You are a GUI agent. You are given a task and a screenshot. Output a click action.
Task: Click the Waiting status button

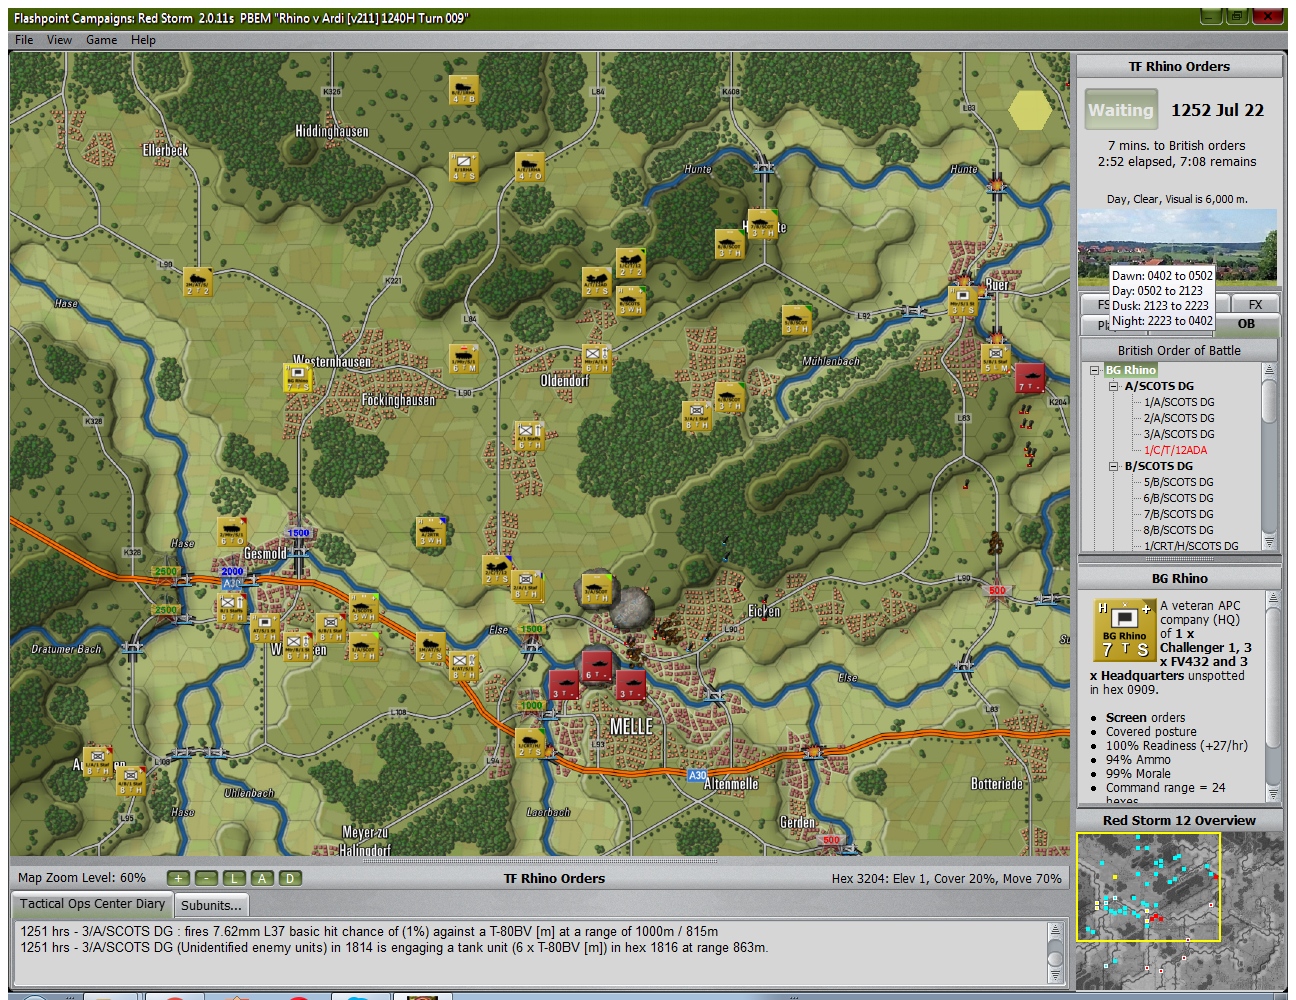pos(1121,110)
